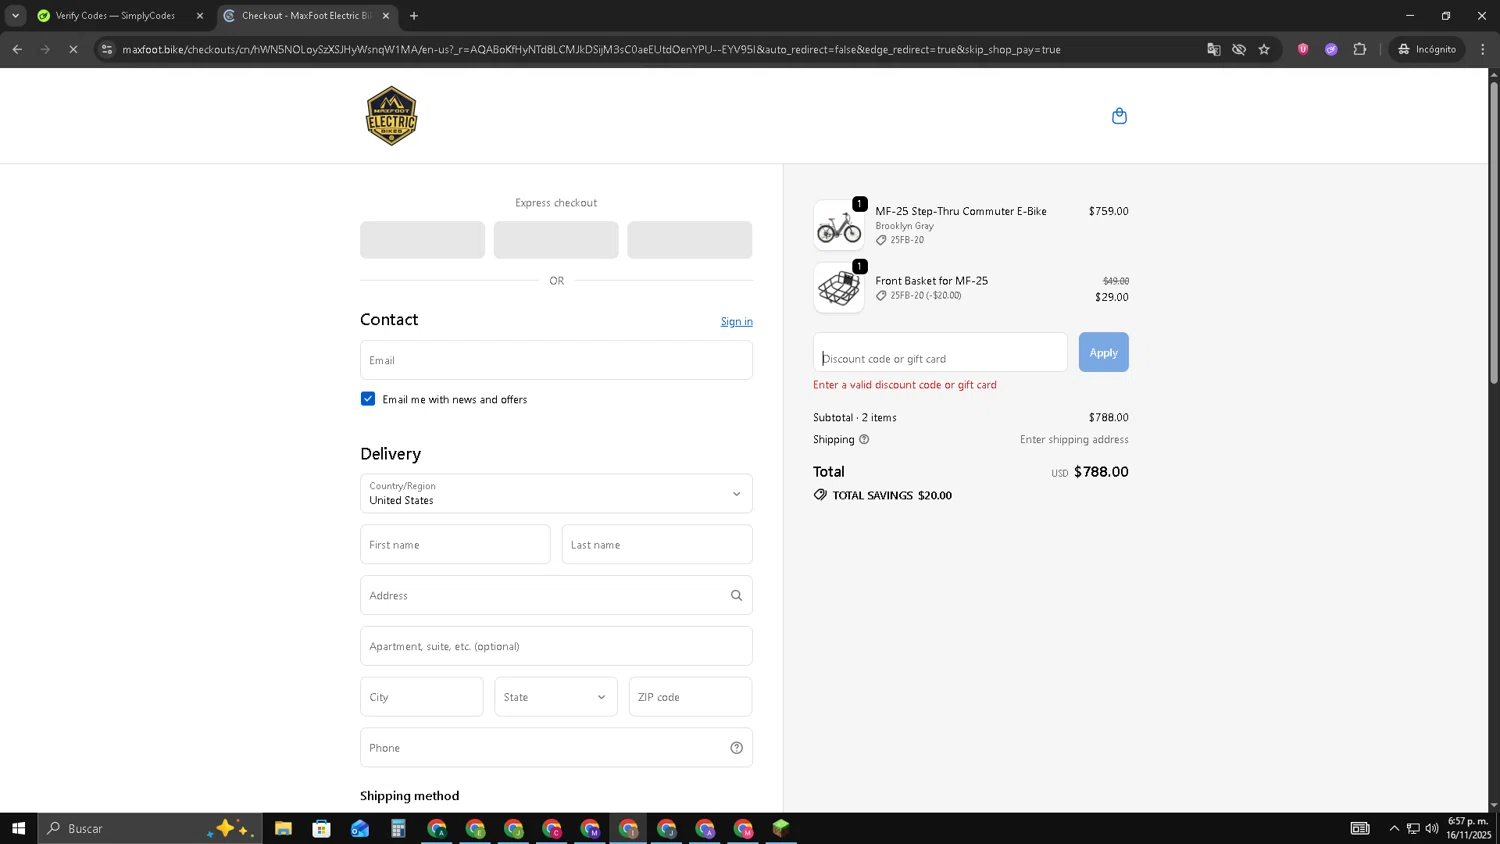The height and width of the screenshot is (844, 1500).
Task: Click the MaxFoot Electric Bikes logo
Action: pos(391,116)
